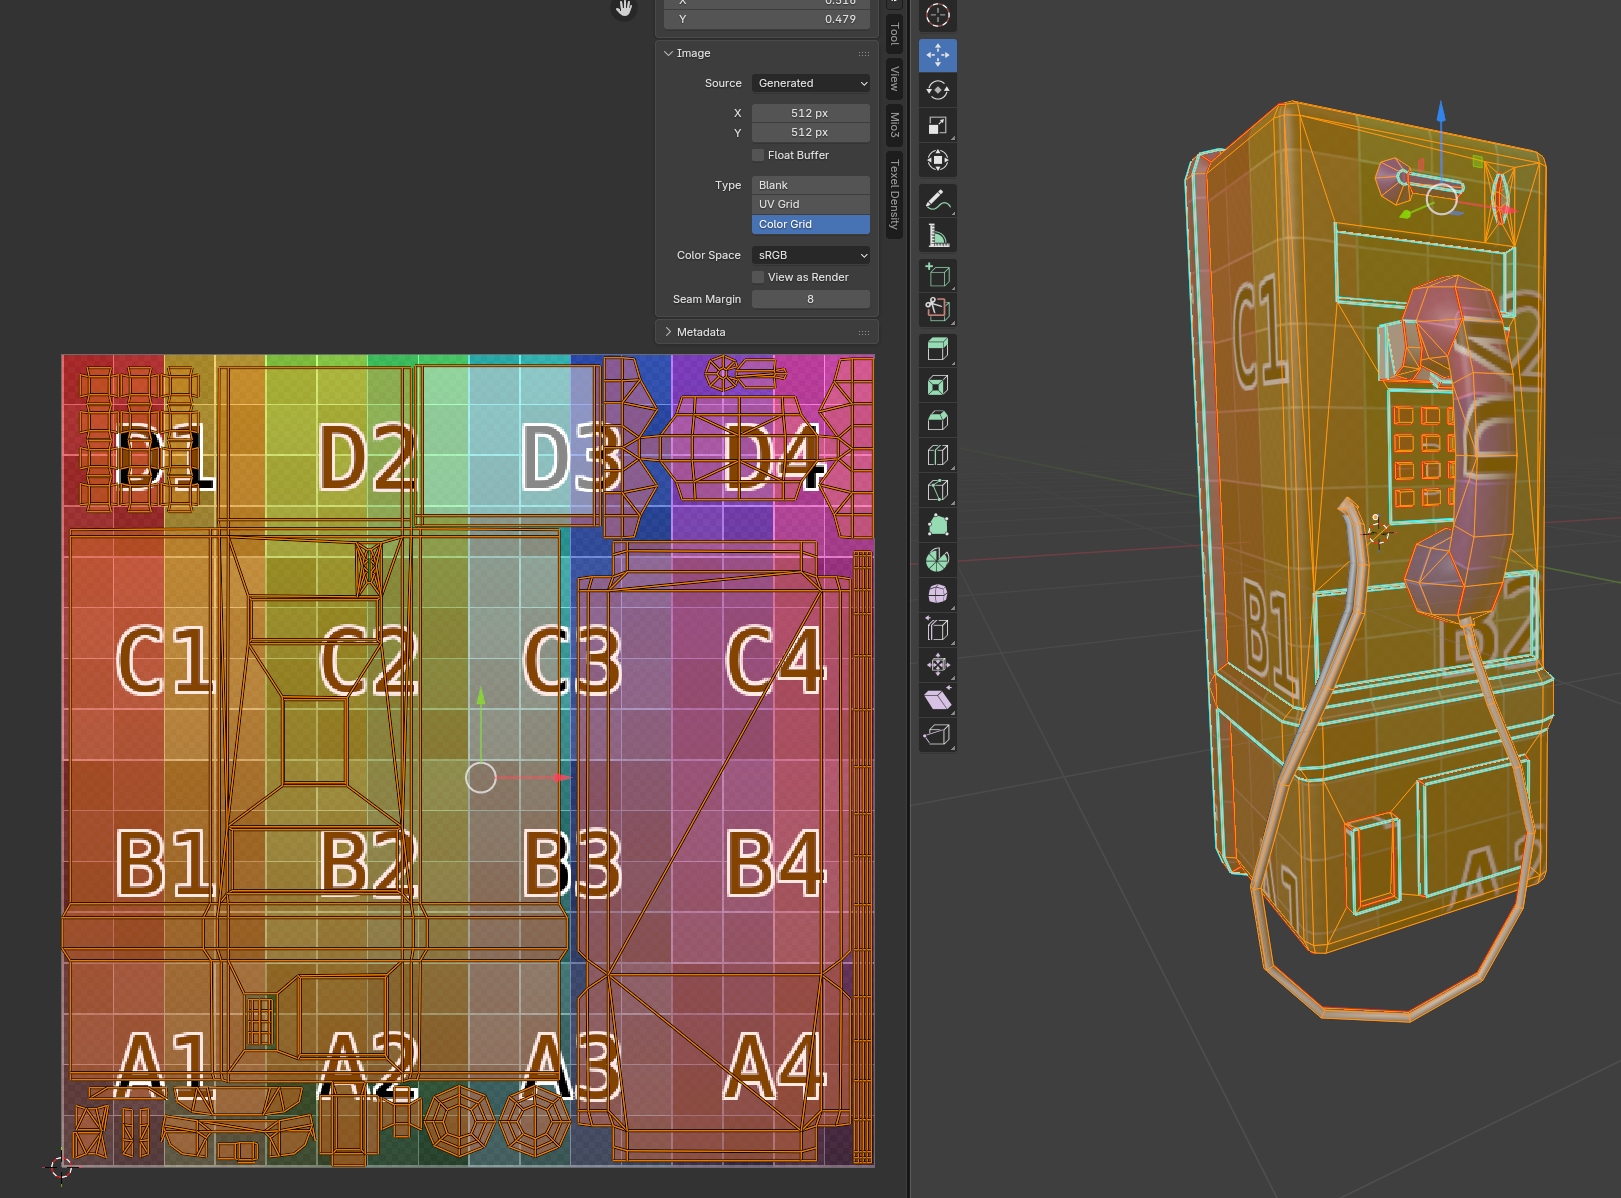Image resolution: width=1621 pixels, height=1198 pixels.
Task: Select the Inset Faces tool
Action: coord(937,385)
